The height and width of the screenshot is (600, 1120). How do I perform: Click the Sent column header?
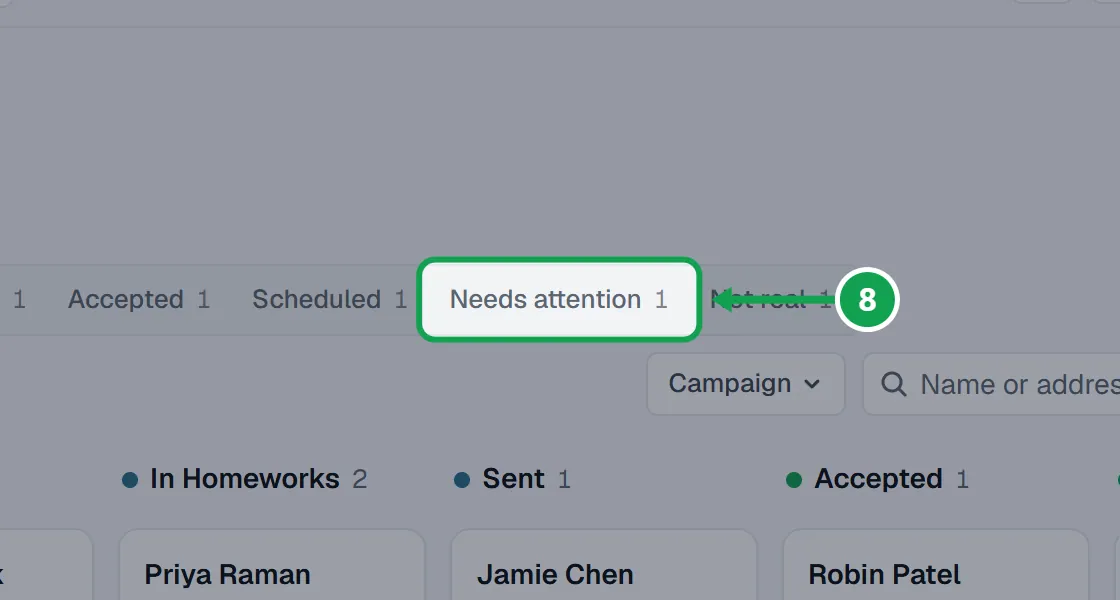pyautogui.click(x=513, y=479)
